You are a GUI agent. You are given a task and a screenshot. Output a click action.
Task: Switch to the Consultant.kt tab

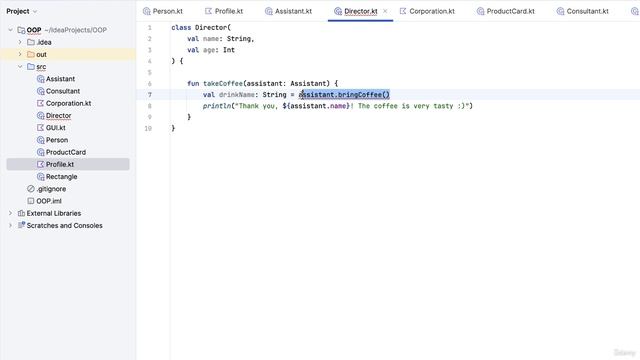point(583,11)
